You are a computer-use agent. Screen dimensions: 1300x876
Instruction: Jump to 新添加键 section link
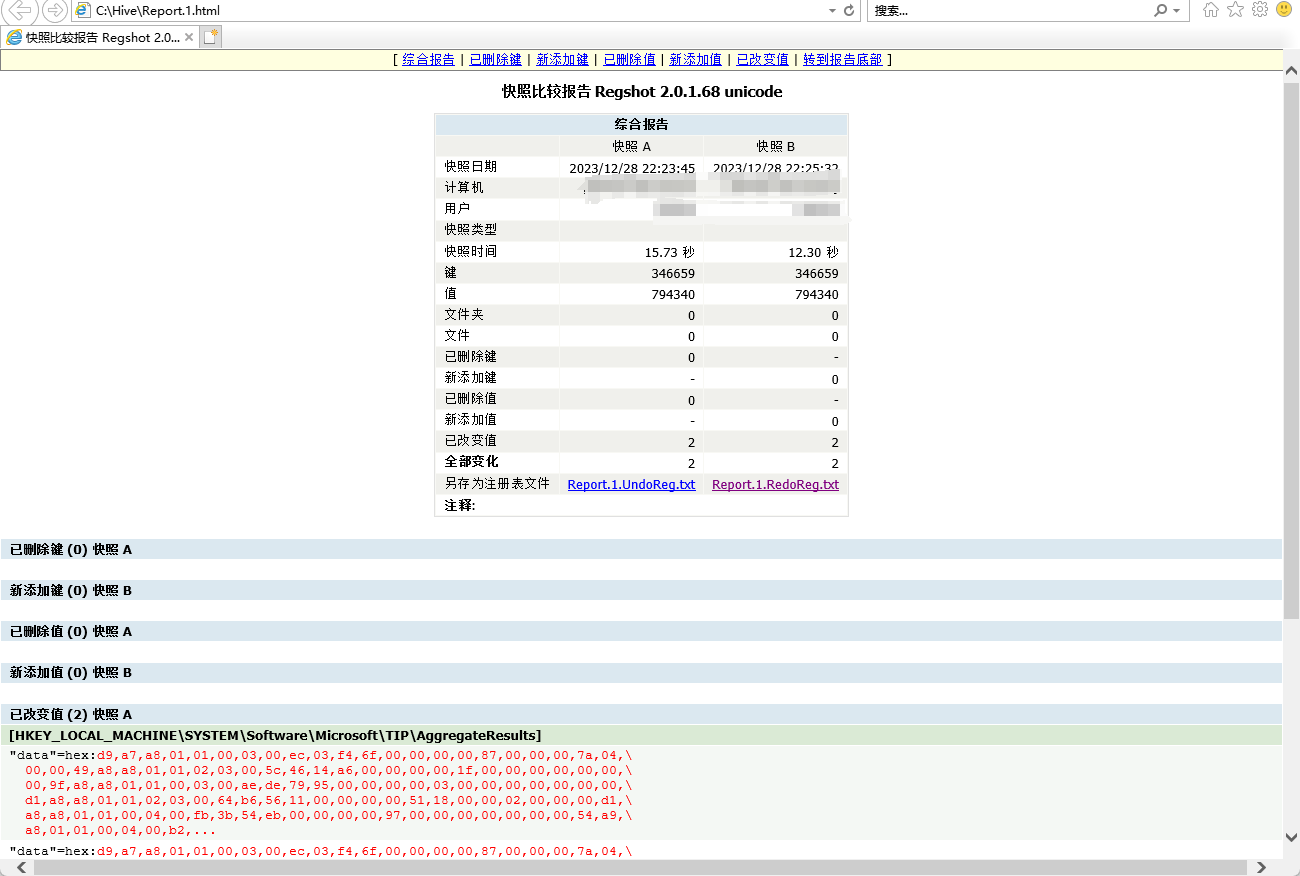tap(562, 60)
